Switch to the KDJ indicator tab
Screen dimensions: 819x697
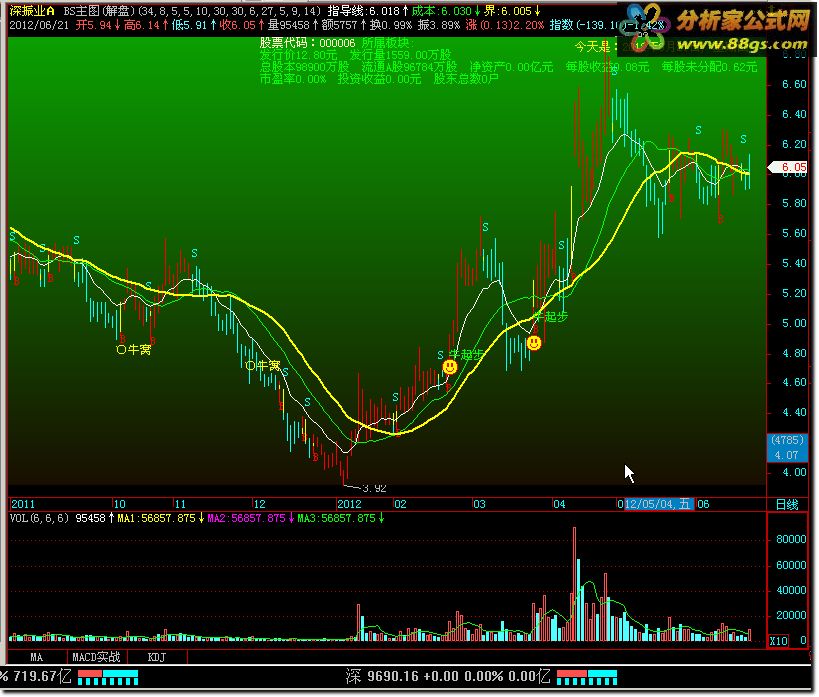157,657
